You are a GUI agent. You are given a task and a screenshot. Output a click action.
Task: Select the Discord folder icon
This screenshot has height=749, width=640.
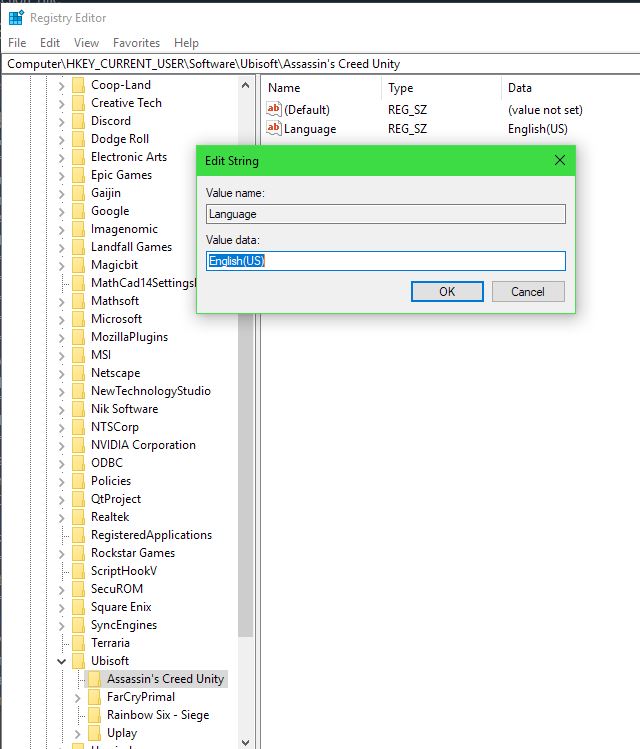click(x=78, y=121)
